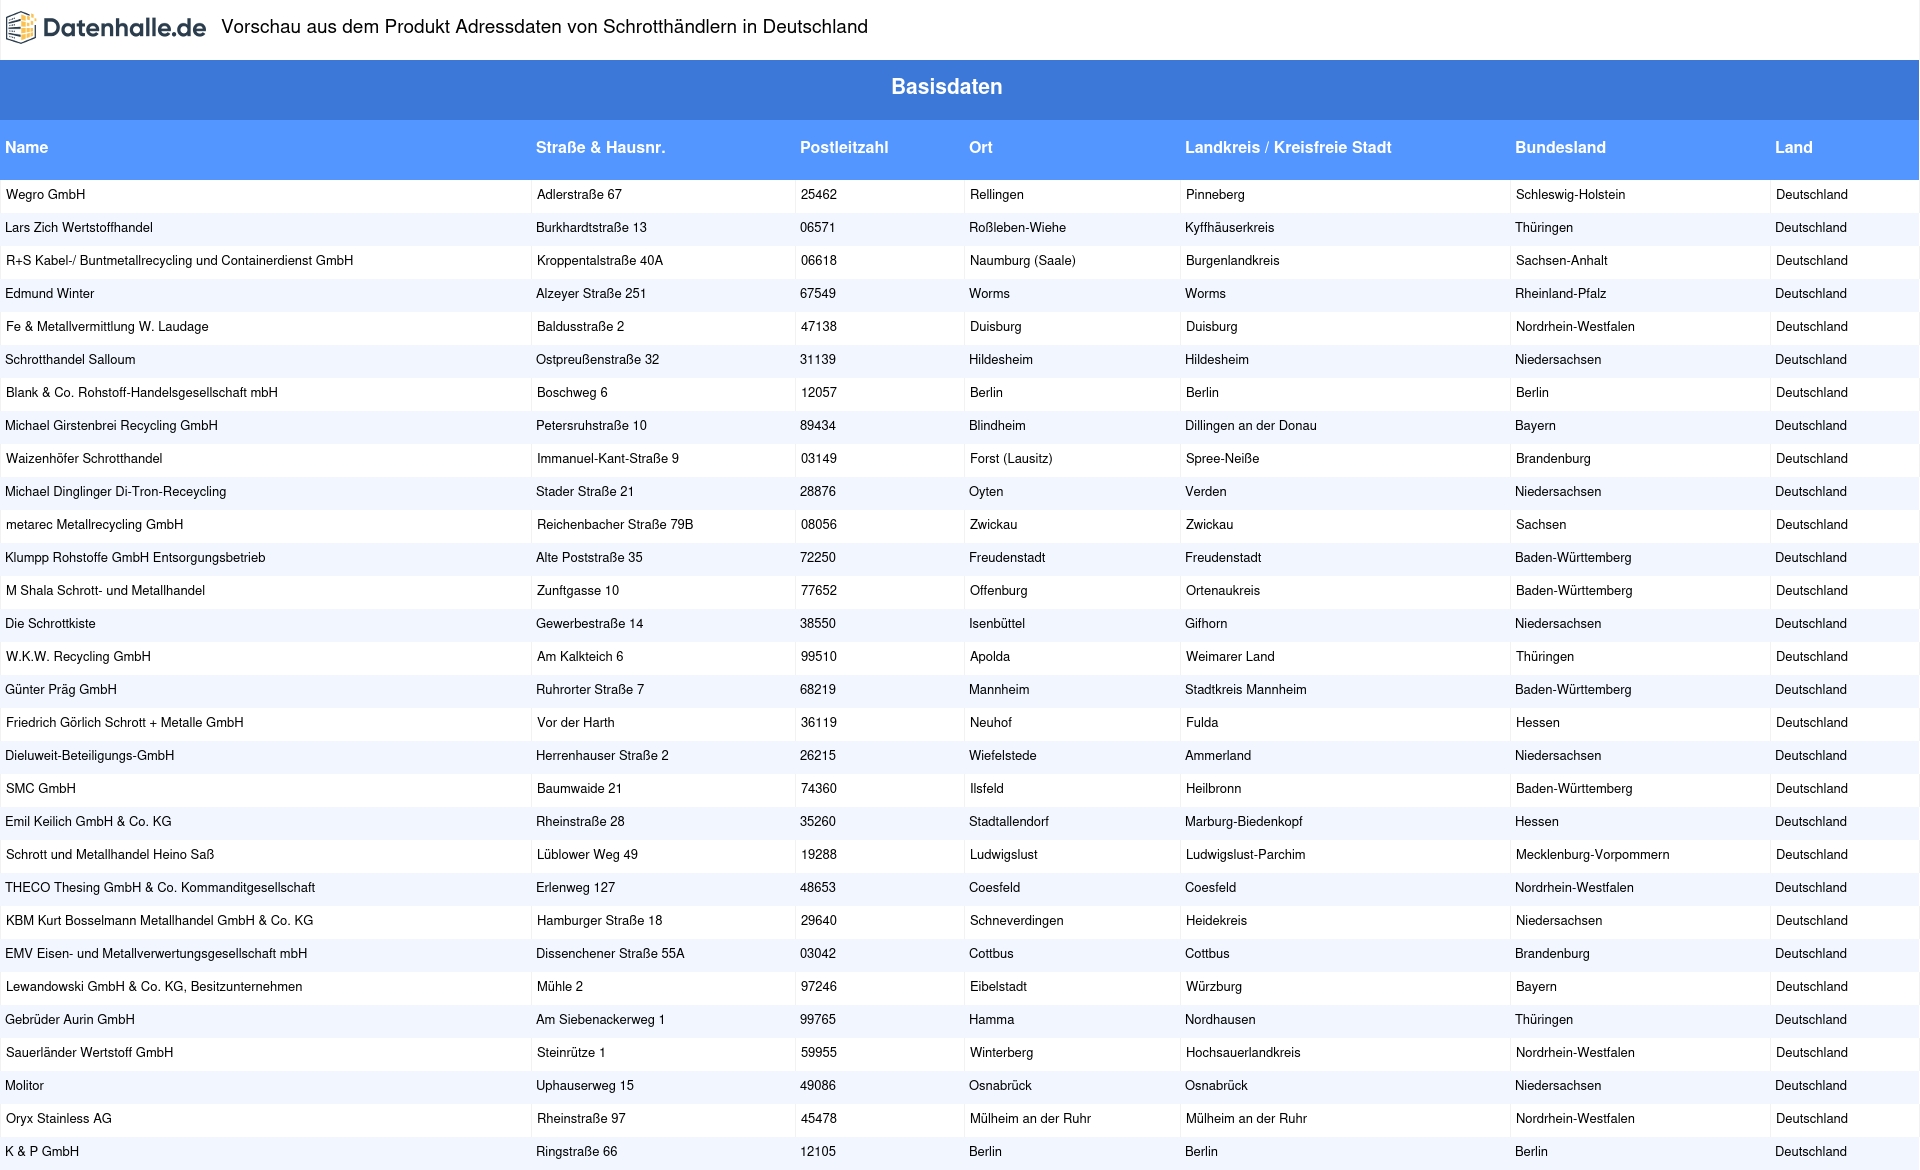
Task: Click Schrotthandel Salloum entry
Action: coord(70,360)
